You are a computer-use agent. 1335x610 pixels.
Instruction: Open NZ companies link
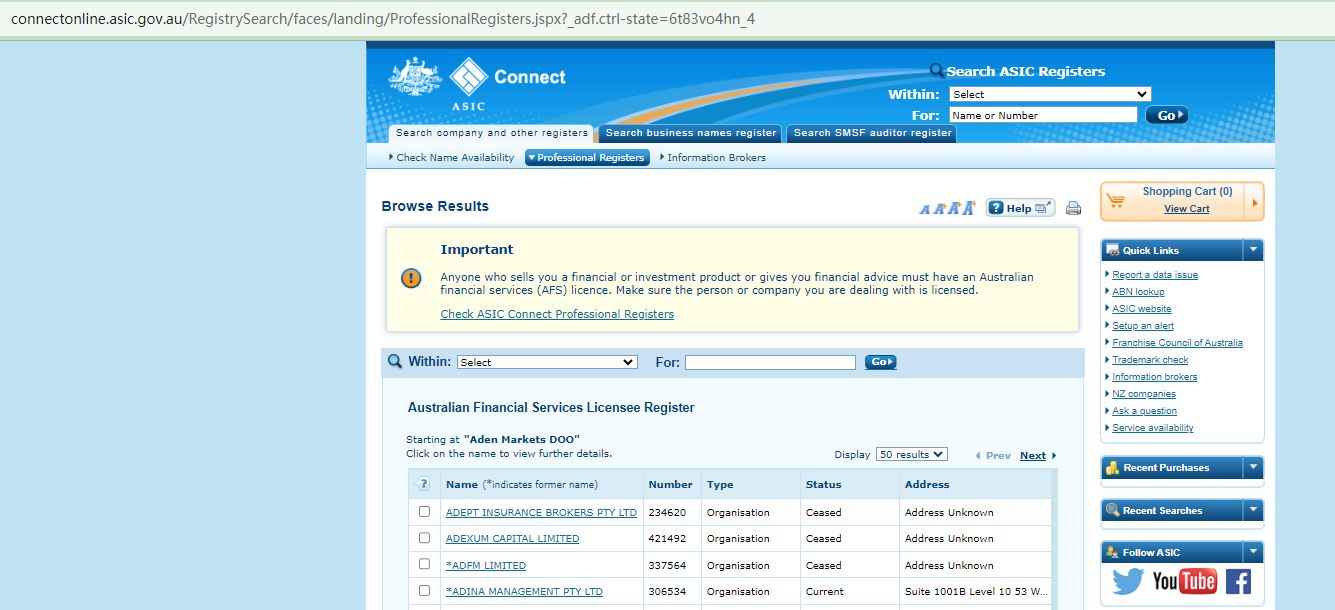[1144, 394]
